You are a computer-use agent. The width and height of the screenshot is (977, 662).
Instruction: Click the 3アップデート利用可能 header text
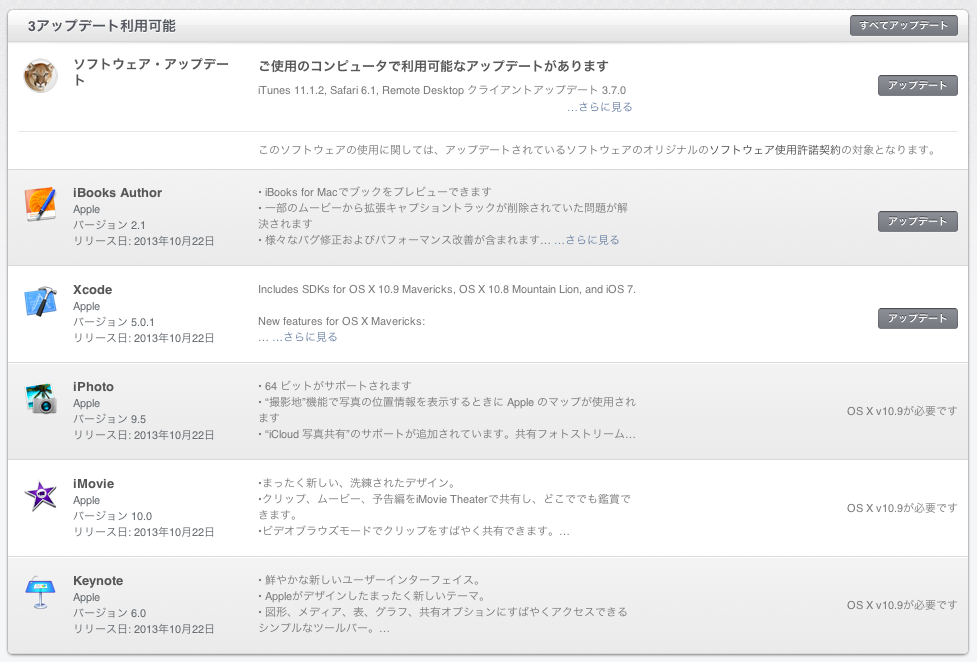click(x=102, y=26)
